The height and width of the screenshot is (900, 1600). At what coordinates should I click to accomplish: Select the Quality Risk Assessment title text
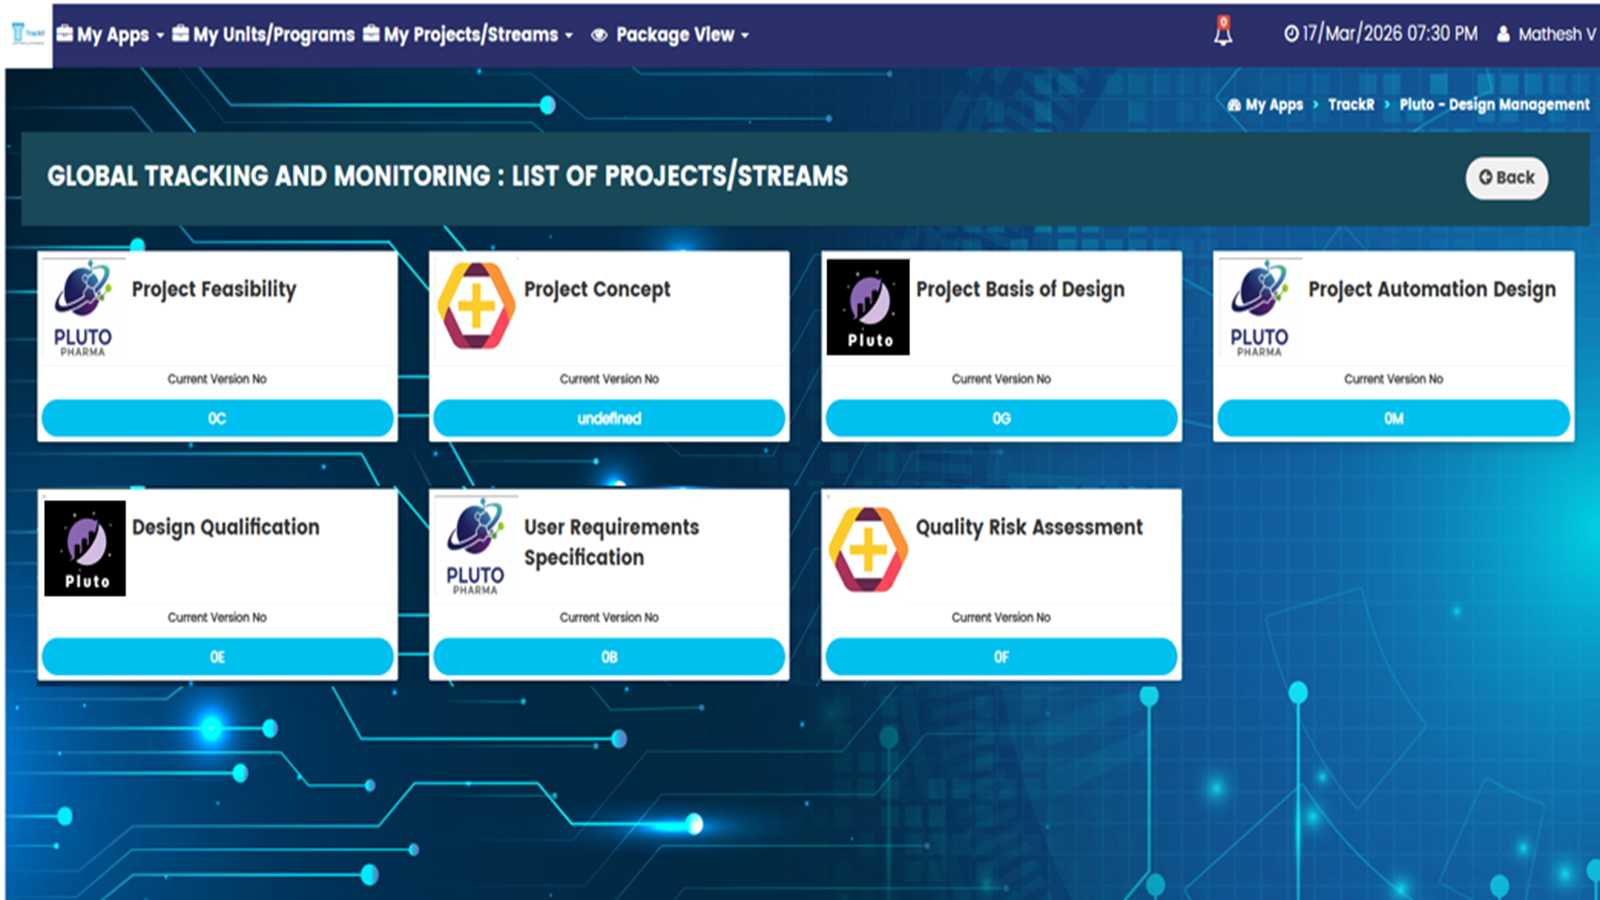point(1029,527)
